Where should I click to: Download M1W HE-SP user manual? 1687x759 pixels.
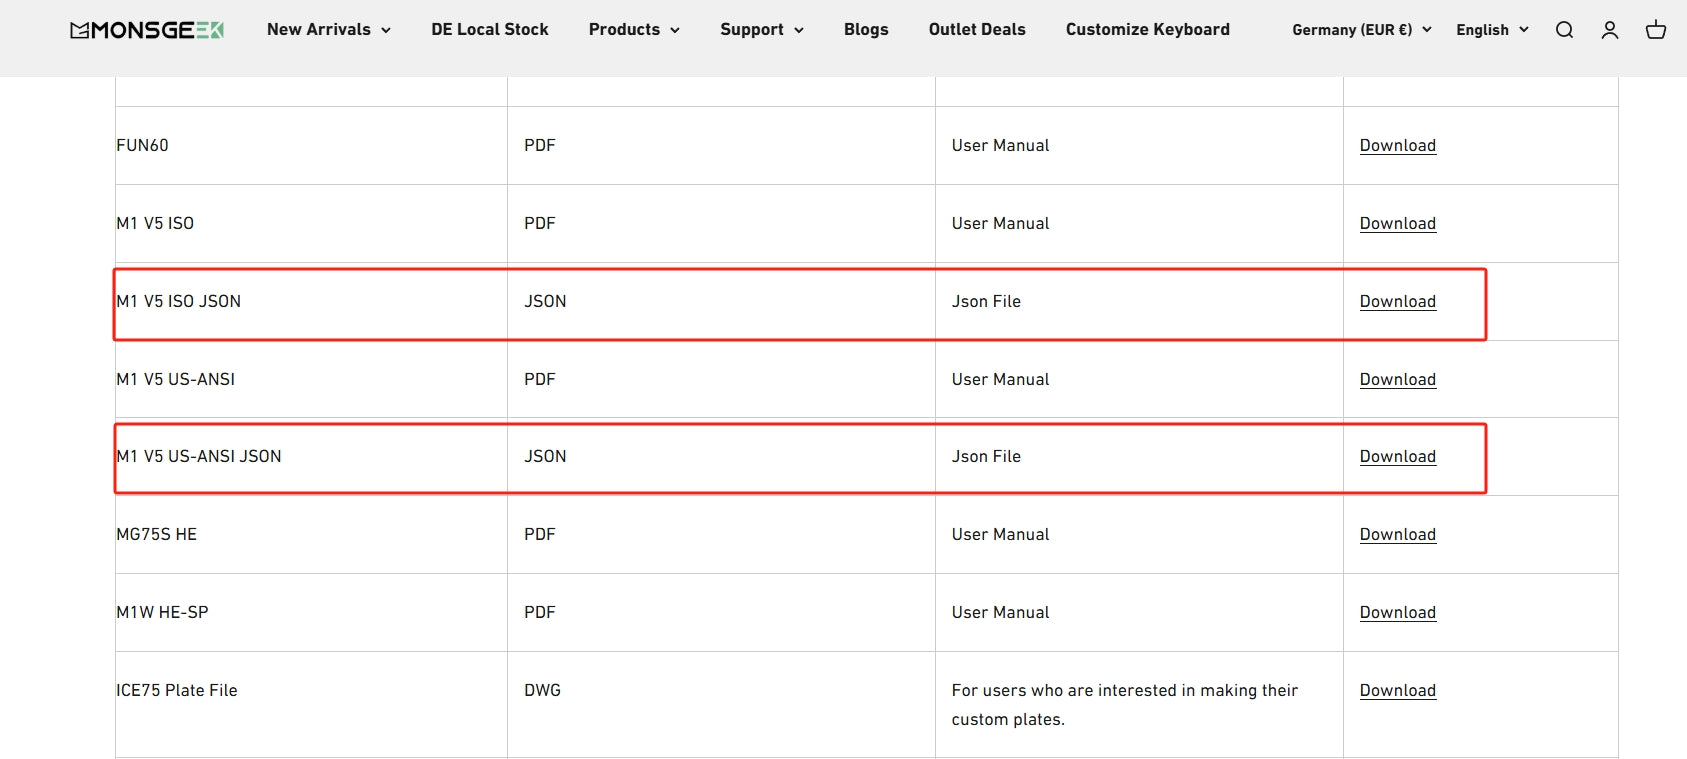coord(1397,613)
